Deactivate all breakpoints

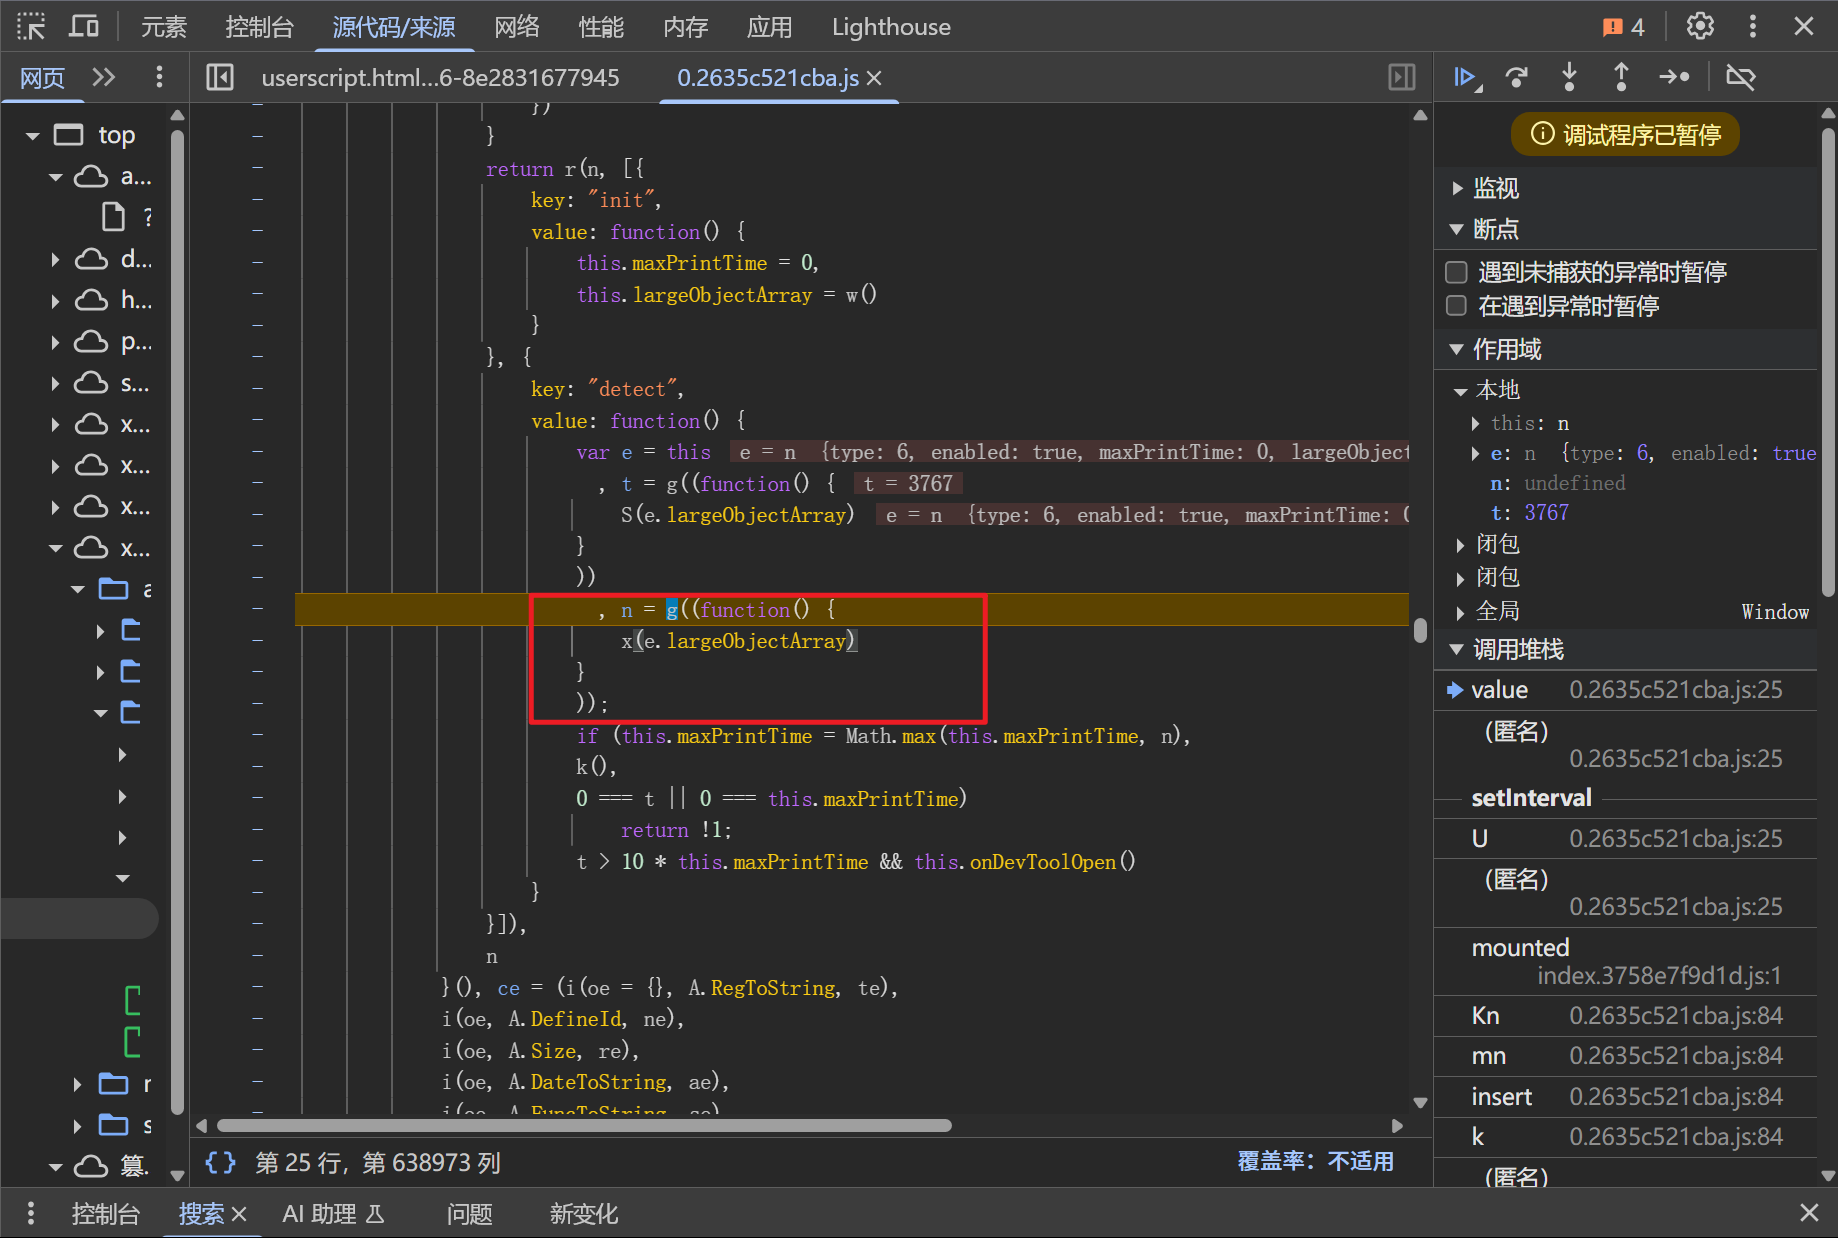coord(1740,77)
